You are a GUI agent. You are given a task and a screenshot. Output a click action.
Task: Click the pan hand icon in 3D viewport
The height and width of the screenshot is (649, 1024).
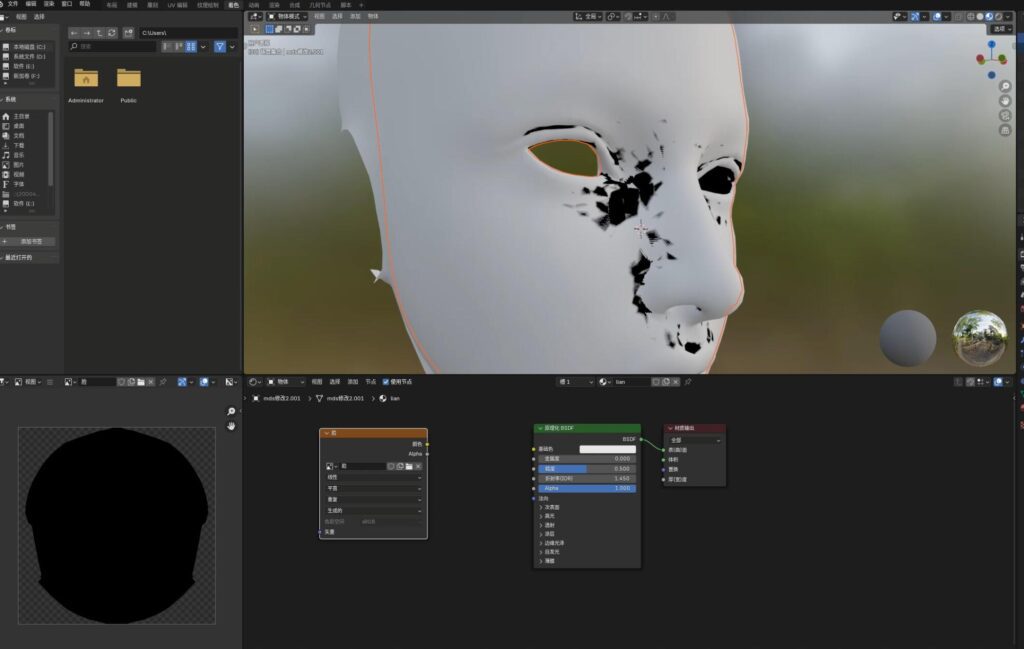(x=1004, y=101)
